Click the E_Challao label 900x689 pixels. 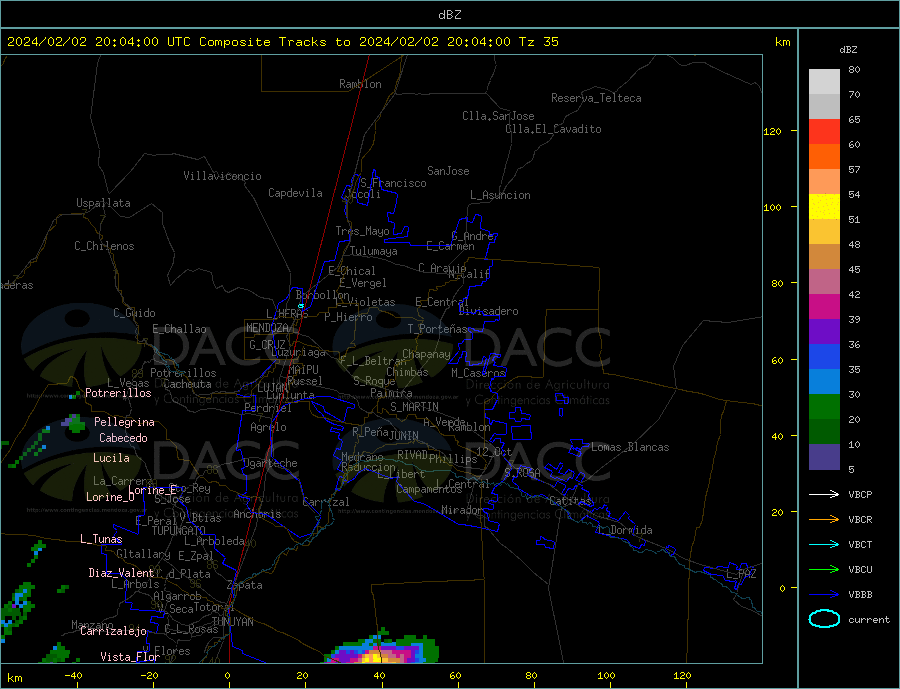(179, 330)
